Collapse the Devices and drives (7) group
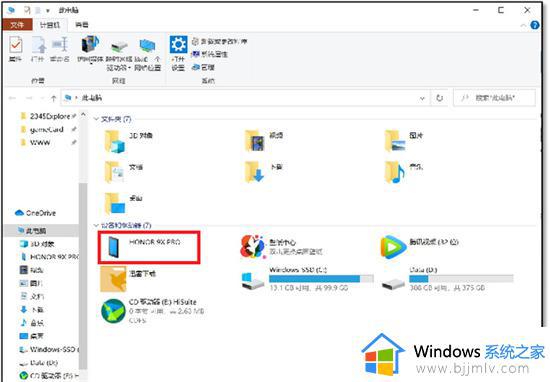Viewport: 550px width, 382px height. tap(96, 225)
